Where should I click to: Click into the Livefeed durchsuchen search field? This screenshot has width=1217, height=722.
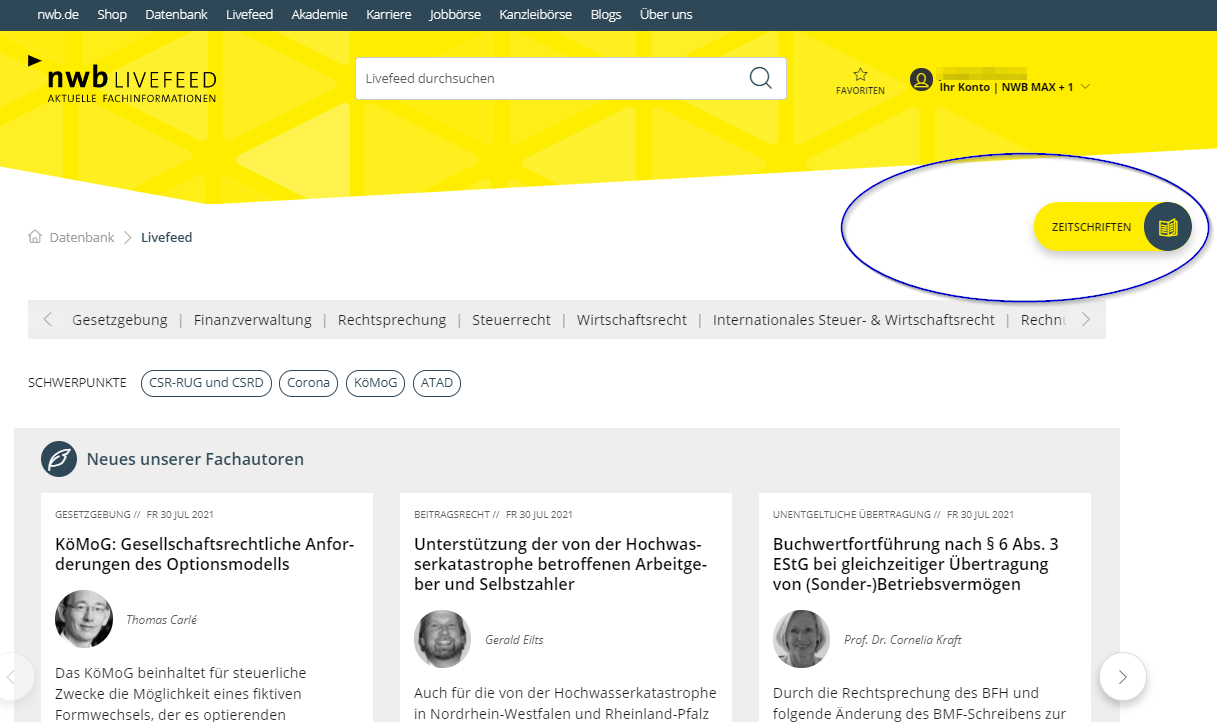550,78
